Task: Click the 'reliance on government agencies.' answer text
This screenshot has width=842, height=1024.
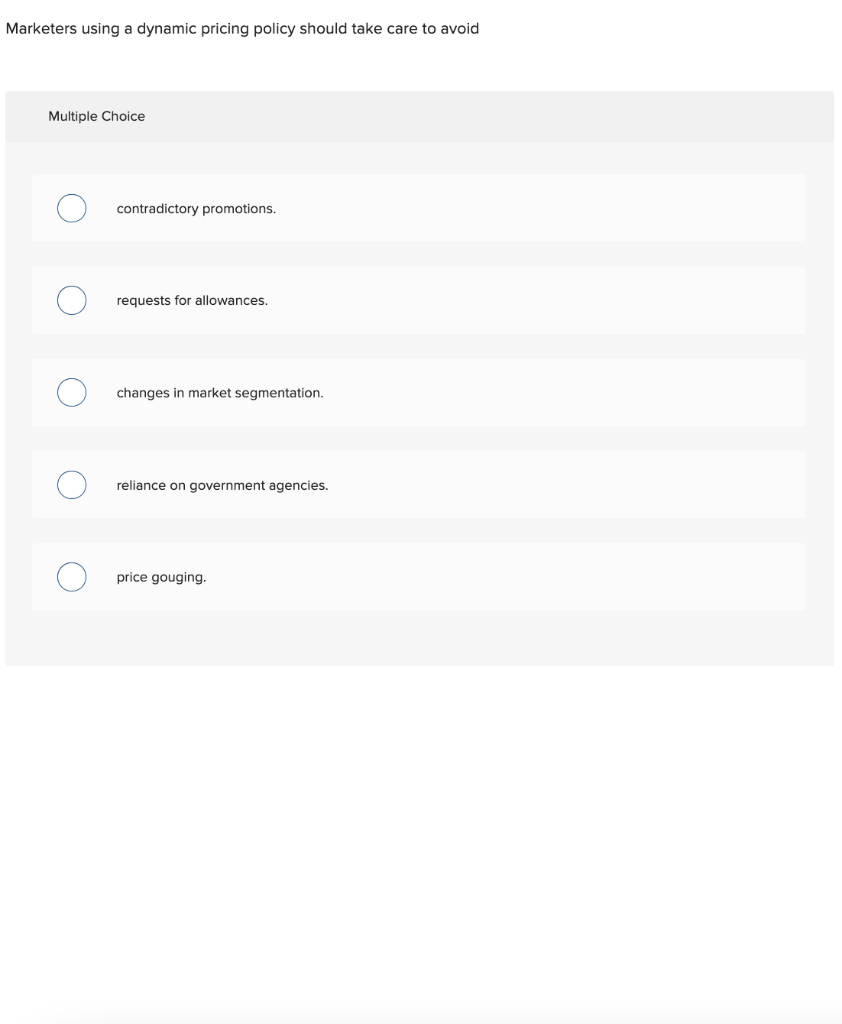Action: [x=222, y=485]
